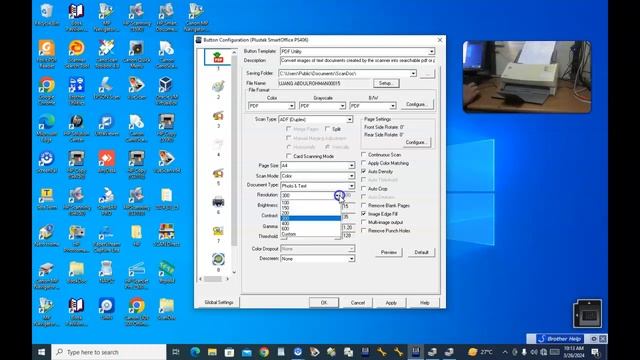Open File Explorer from the taskbar
This screenshot has height=360, width=640.
212,352
